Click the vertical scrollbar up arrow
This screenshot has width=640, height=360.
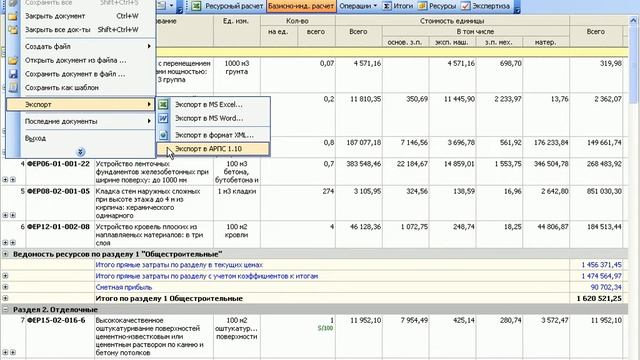point(633,20)
